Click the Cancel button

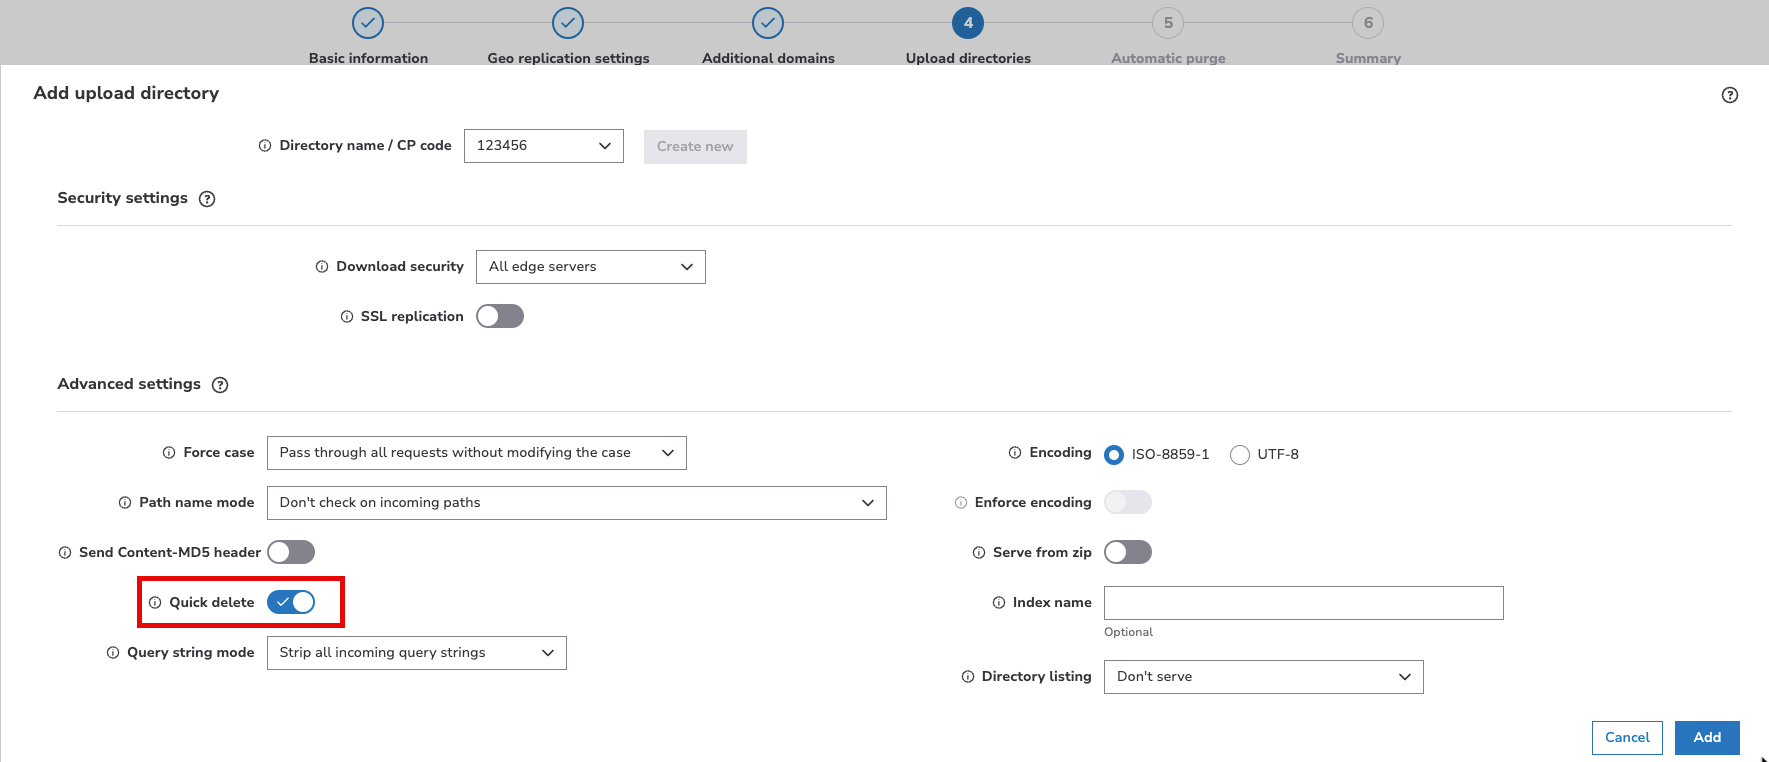[x=1626, y=738]
